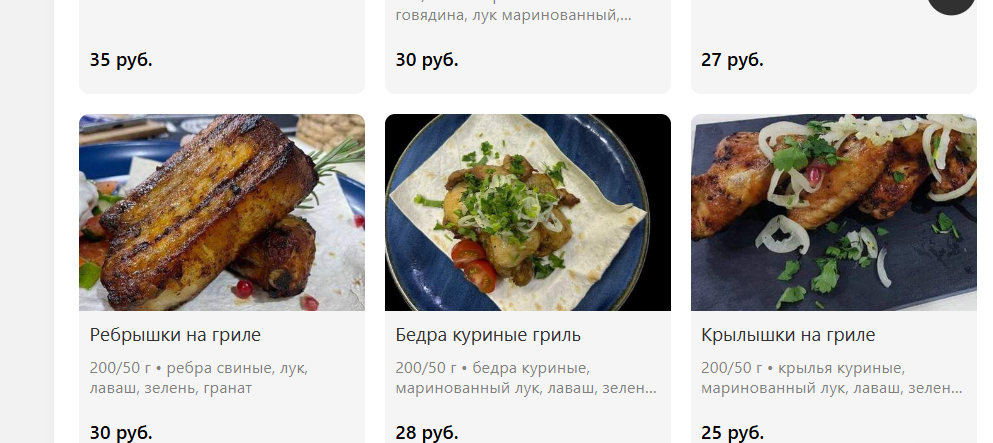
Task: Click the ребра свиные ingredients description
Action: click(199, 378)
